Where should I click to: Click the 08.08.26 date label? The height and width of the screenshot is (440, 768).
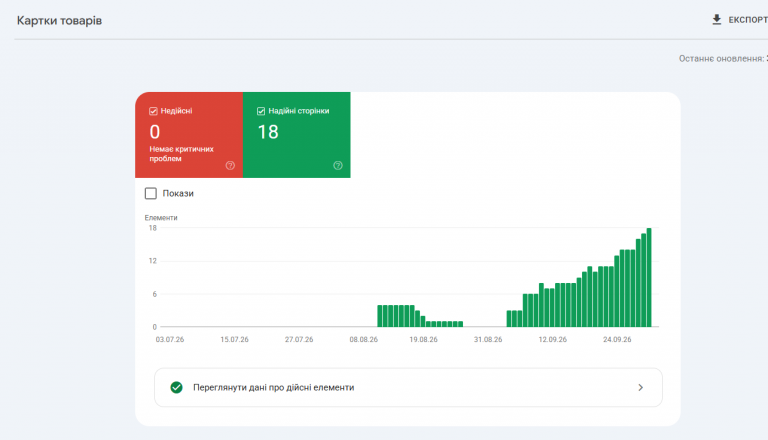pos(363,340)
